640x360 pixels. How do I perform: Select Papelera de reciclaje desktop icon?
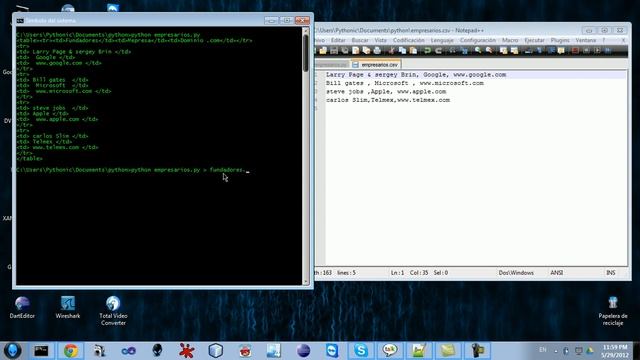[x=613, y=311]
